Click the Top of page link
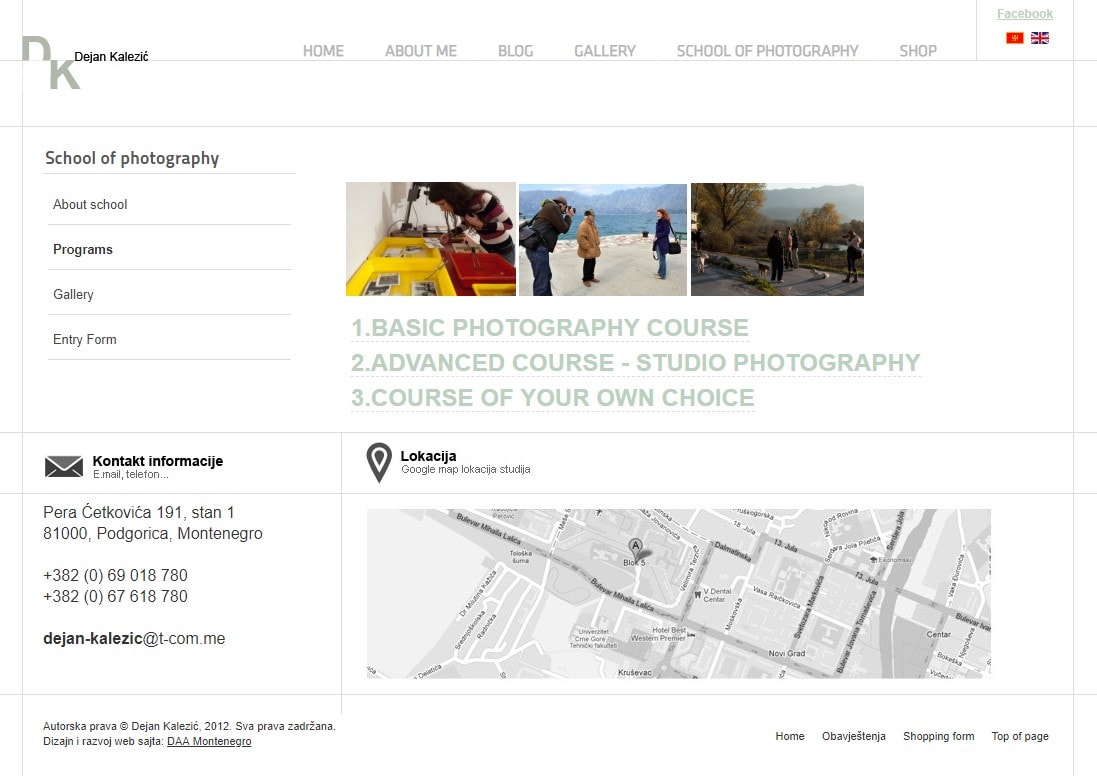Viewport: 1097px width, 776px height. click(1020, 736)
